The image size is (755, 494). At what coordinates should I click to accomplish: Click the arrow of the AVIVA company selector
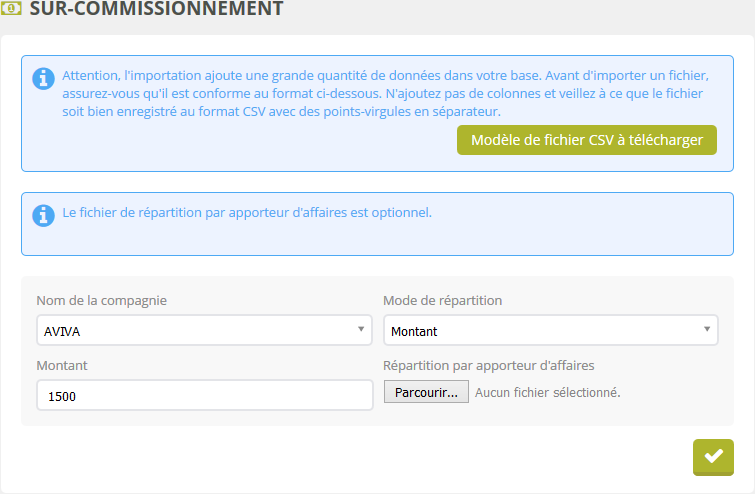click(360, 330)
